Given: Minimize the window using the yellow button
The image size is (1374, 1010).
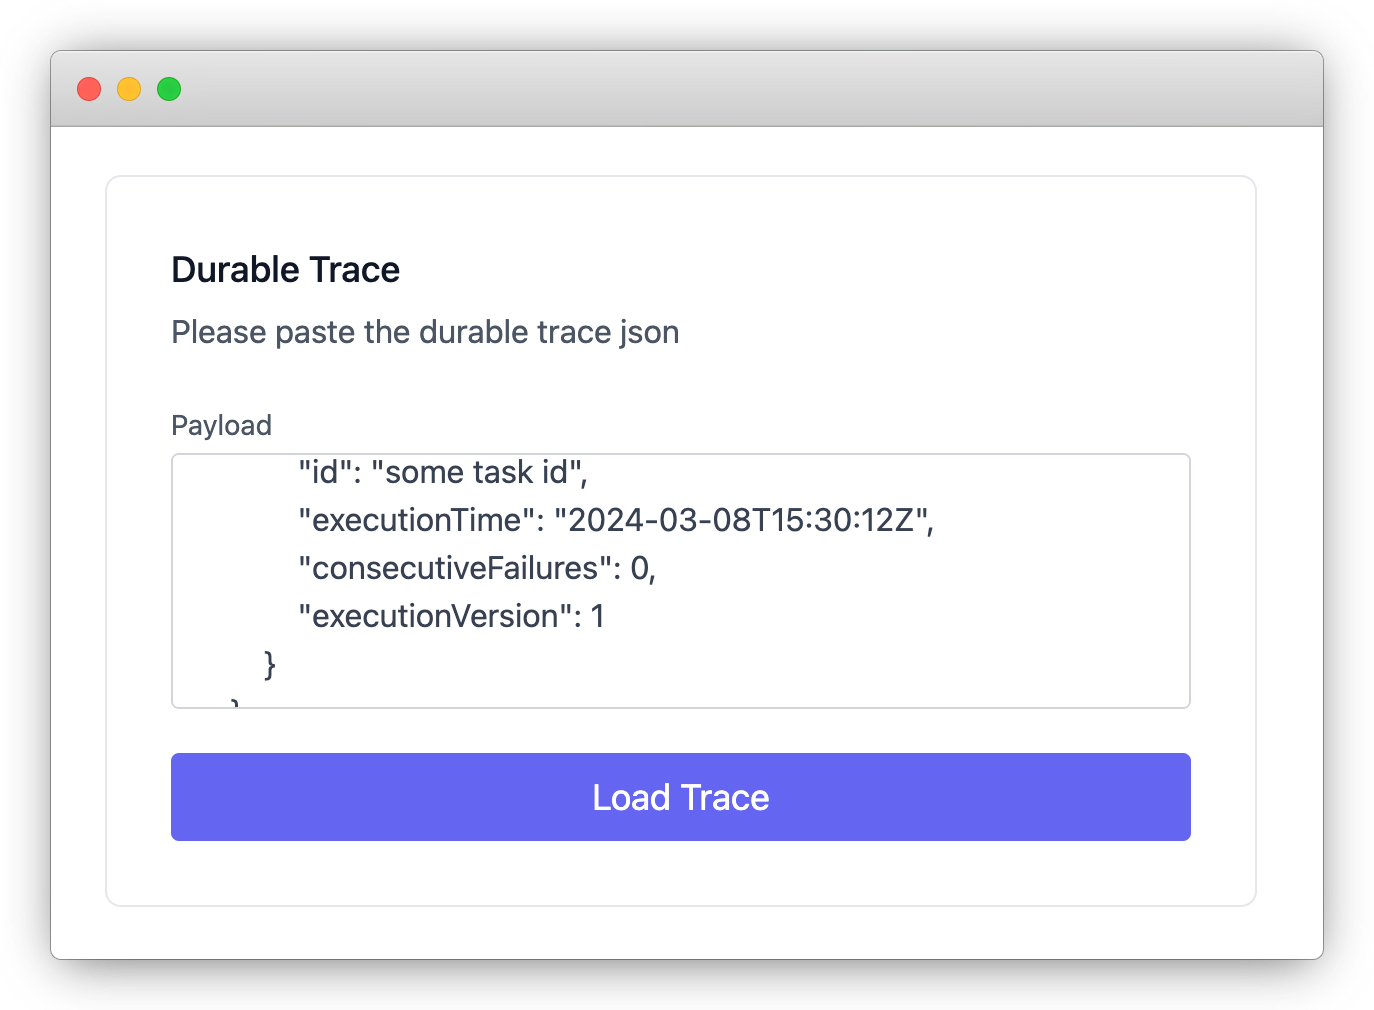Looking at the screenshot, I should 129,89.
